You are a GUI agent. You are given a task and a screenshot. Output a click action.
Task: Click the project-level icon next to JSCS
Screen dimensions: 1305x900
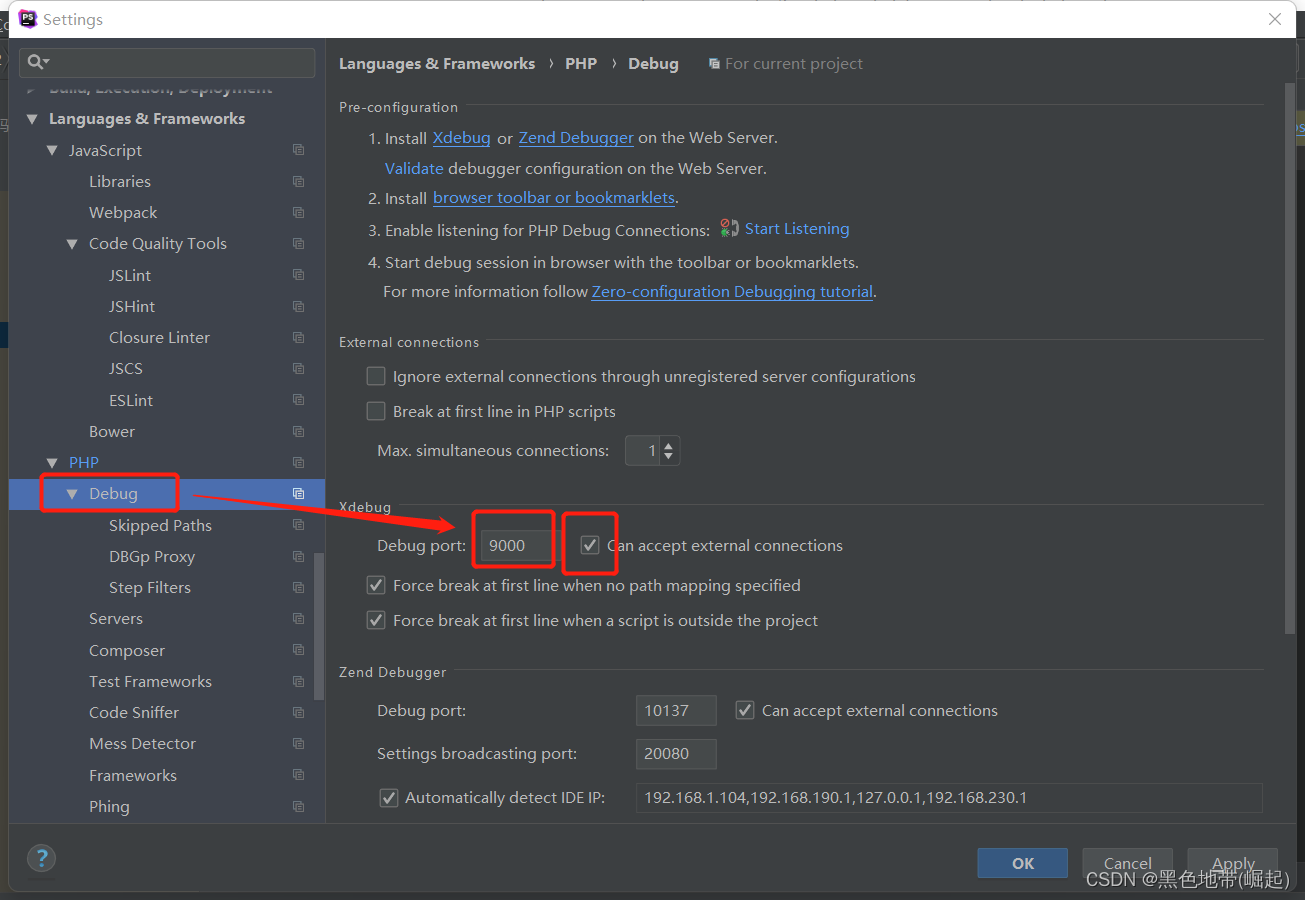click(298, 368)
